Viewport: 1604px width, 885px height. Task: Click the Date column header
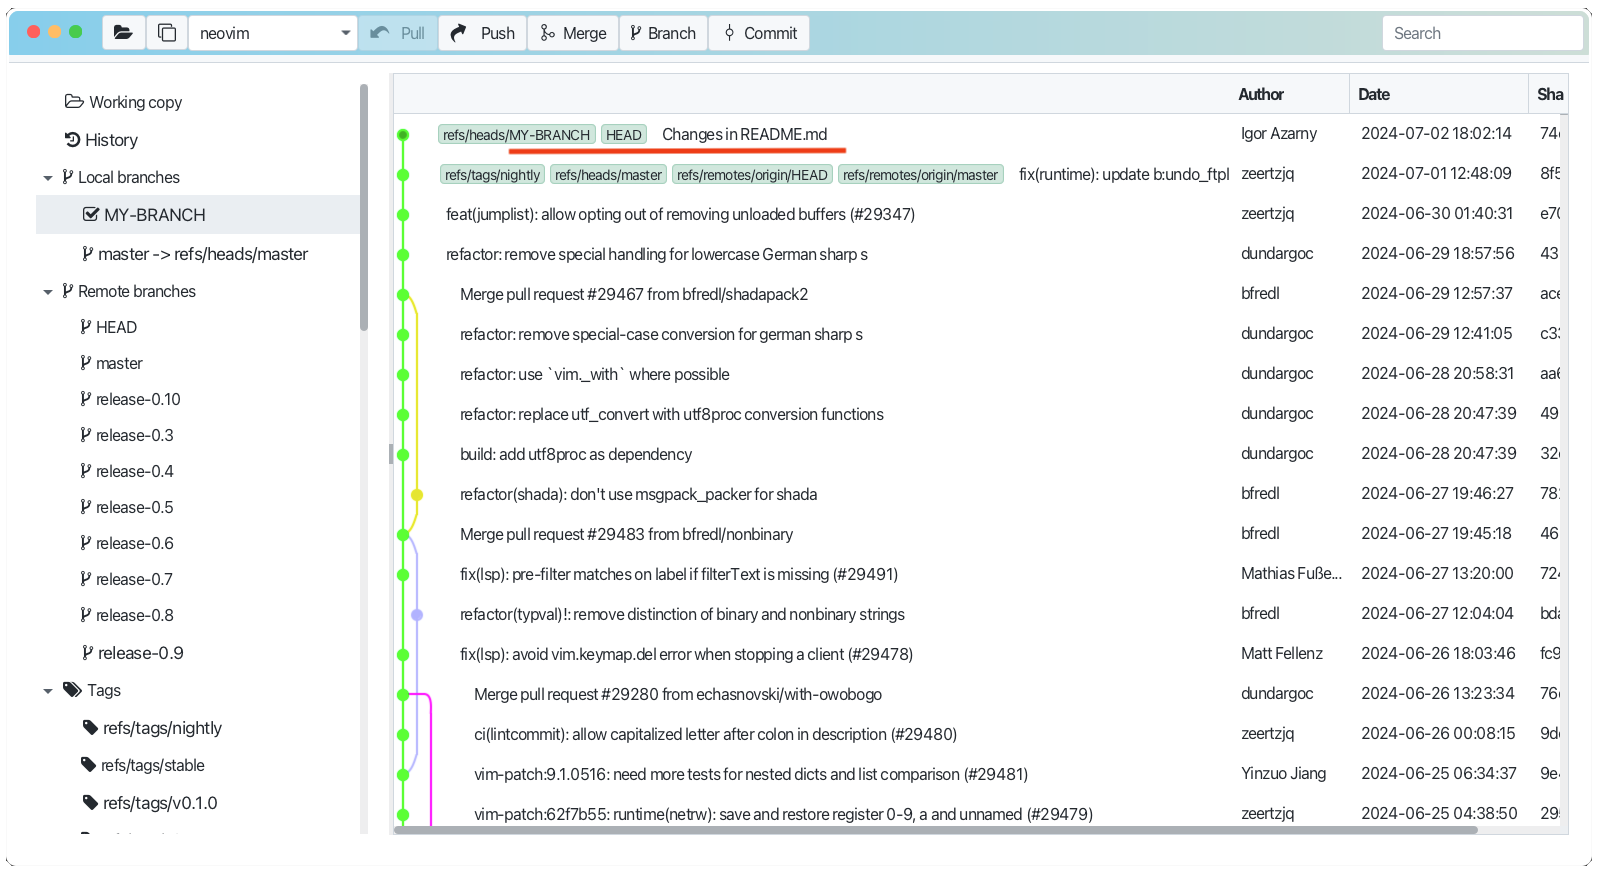[1374, 94]
